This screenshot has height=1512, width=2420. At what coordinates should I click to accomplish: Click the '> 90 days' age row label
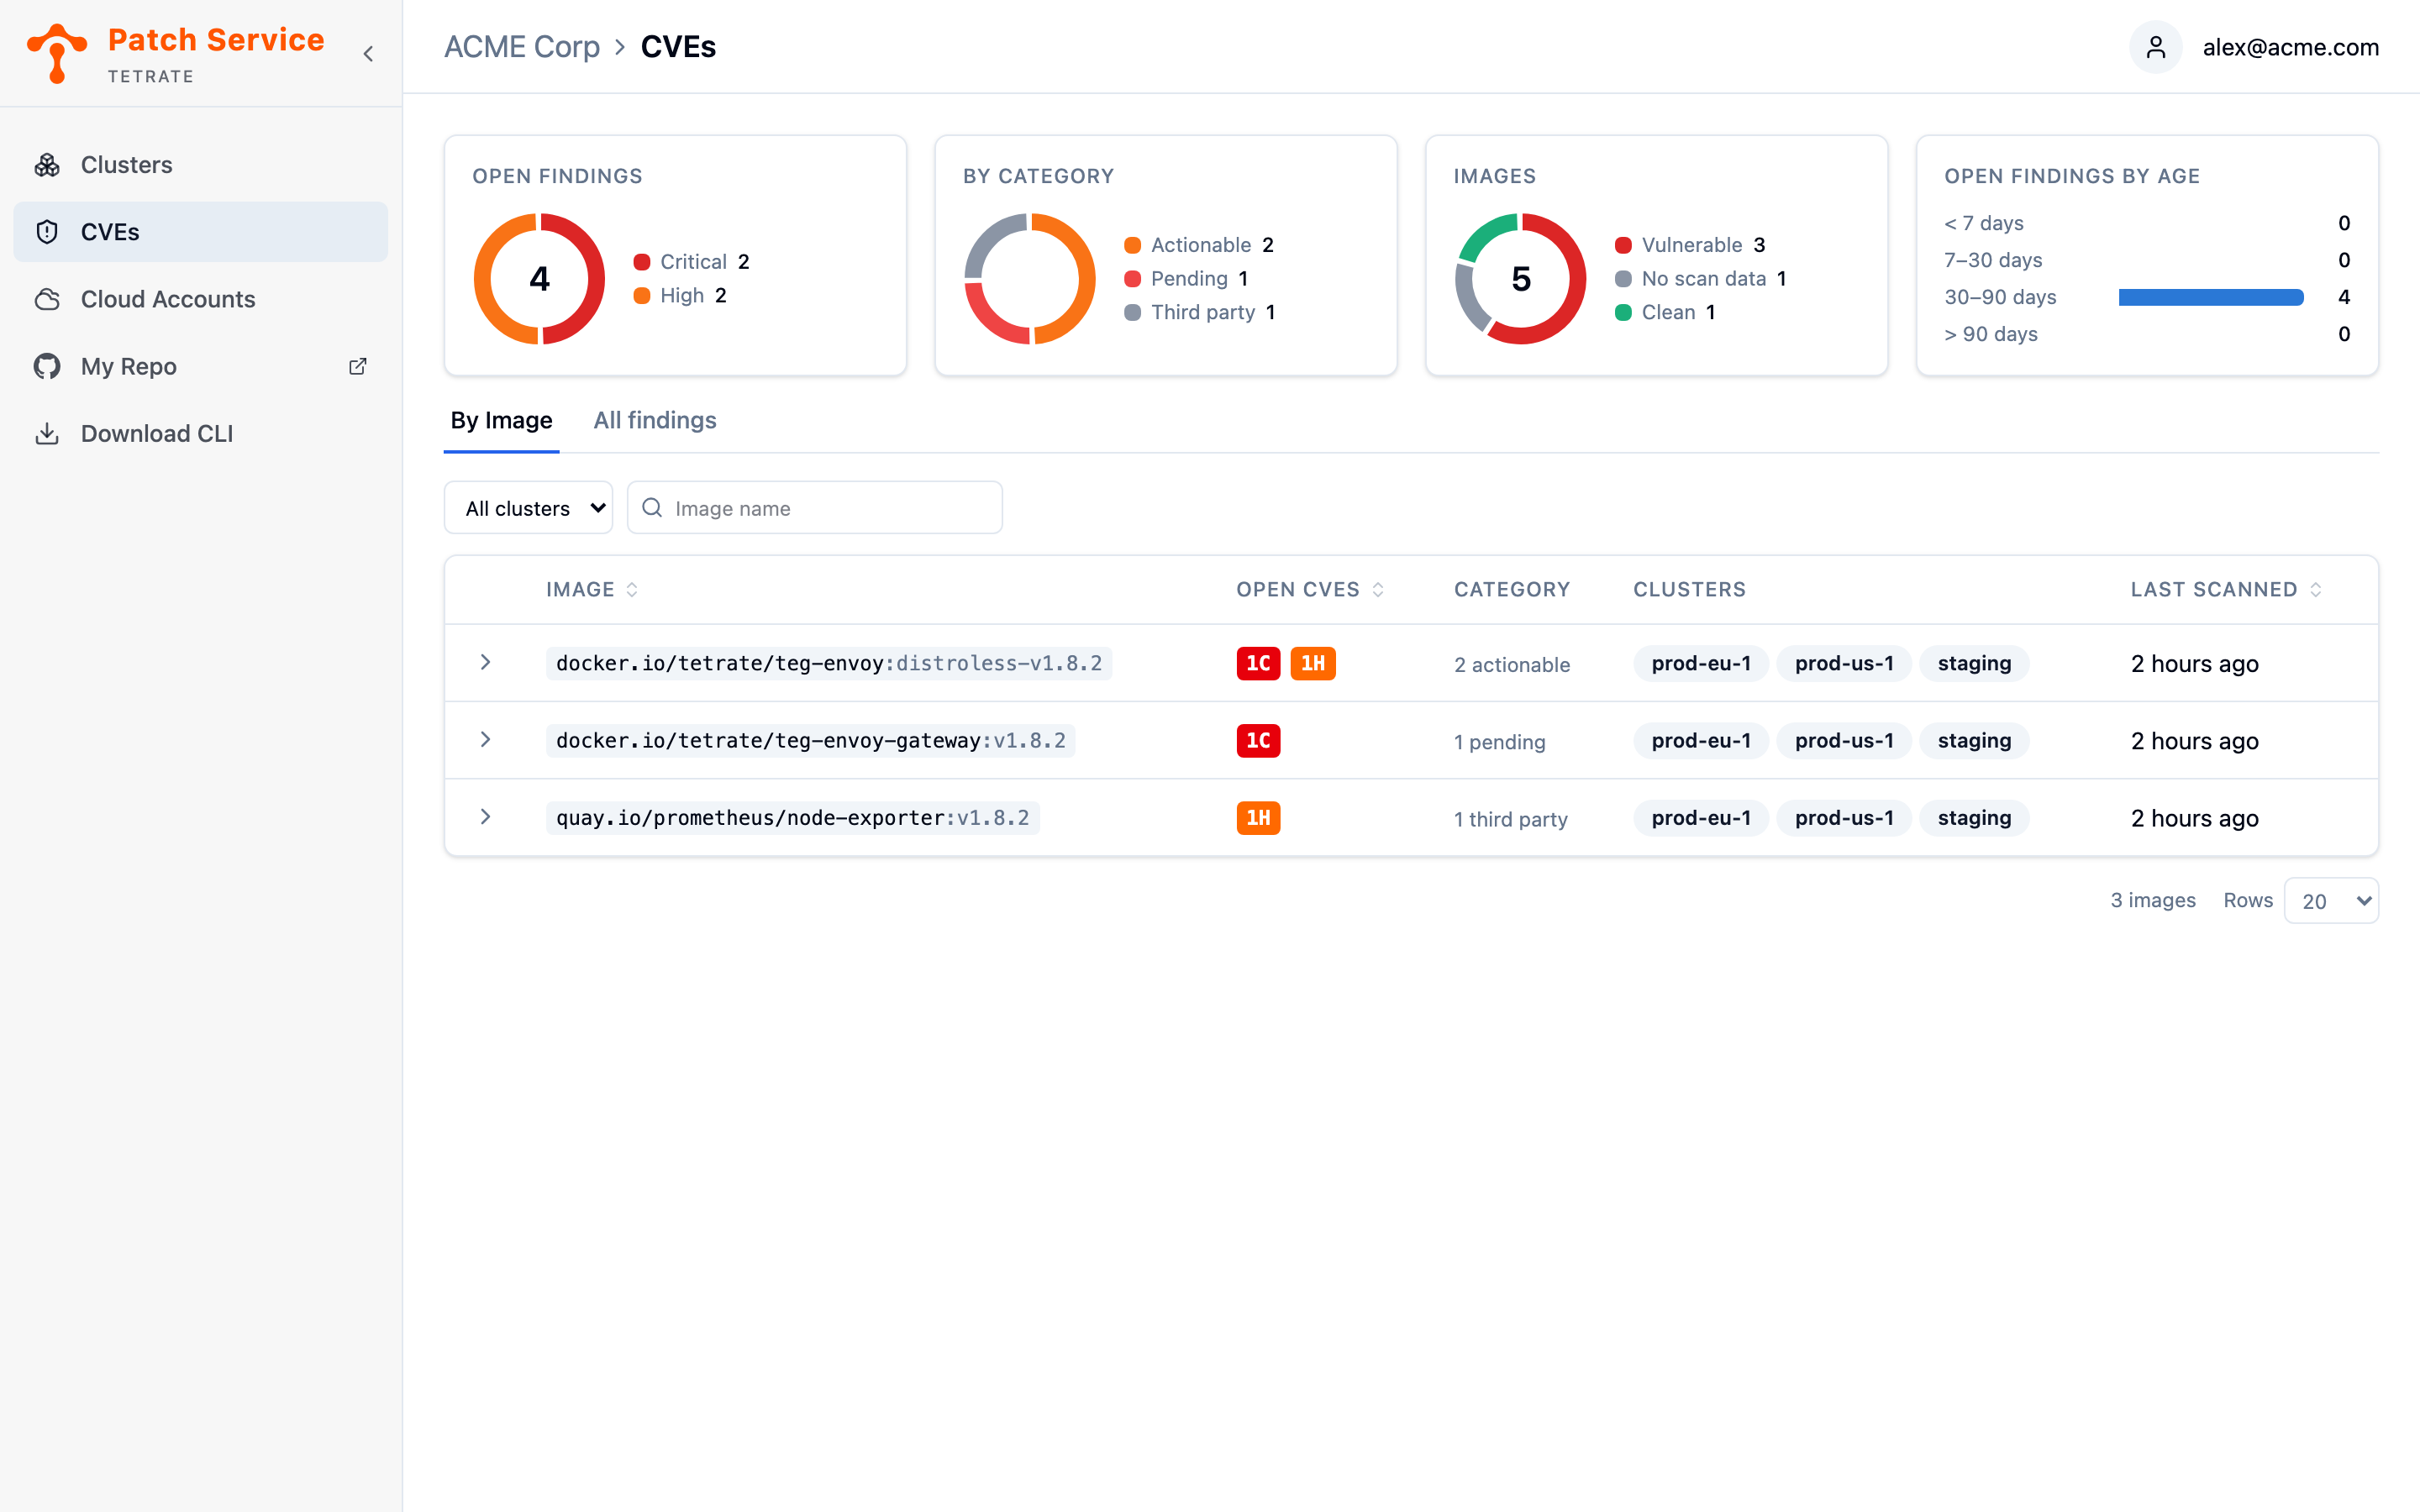(x=1990, y=334)
